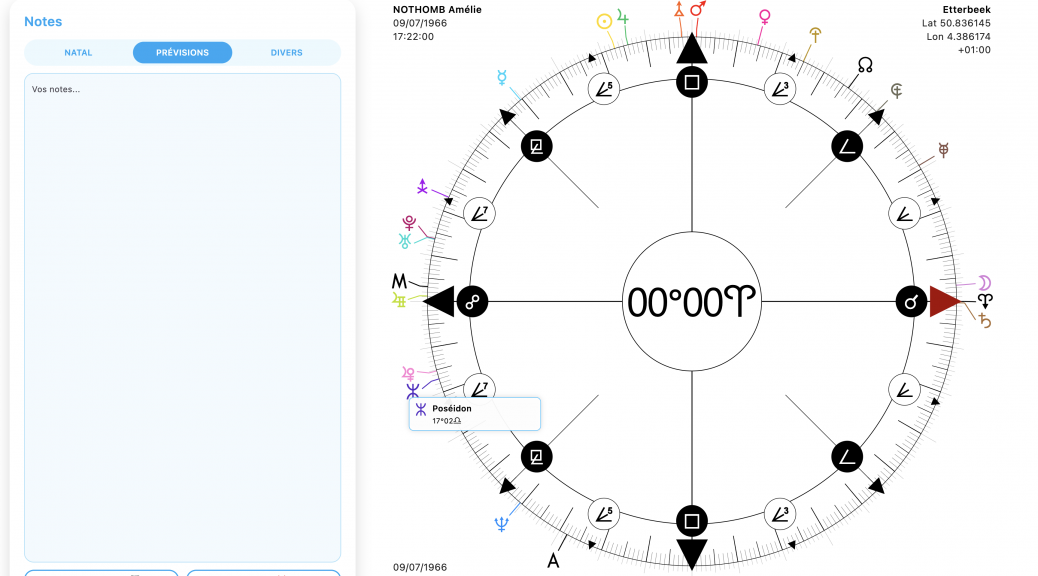Click the pink crescent Moon glyph
The width and height of the screenshot is (1038, 576).
click(984, 281)
